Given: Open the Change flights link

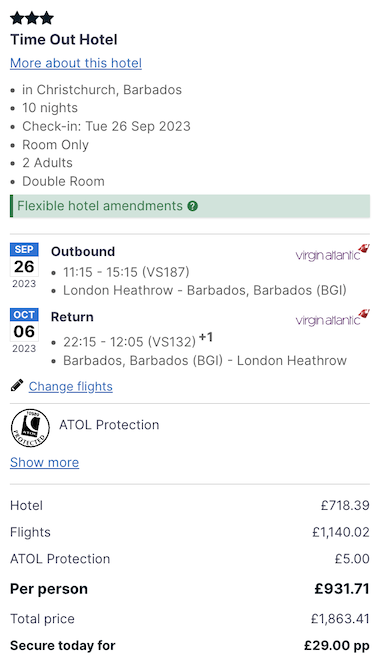Looking at the screenshot, I should [71, 386].
